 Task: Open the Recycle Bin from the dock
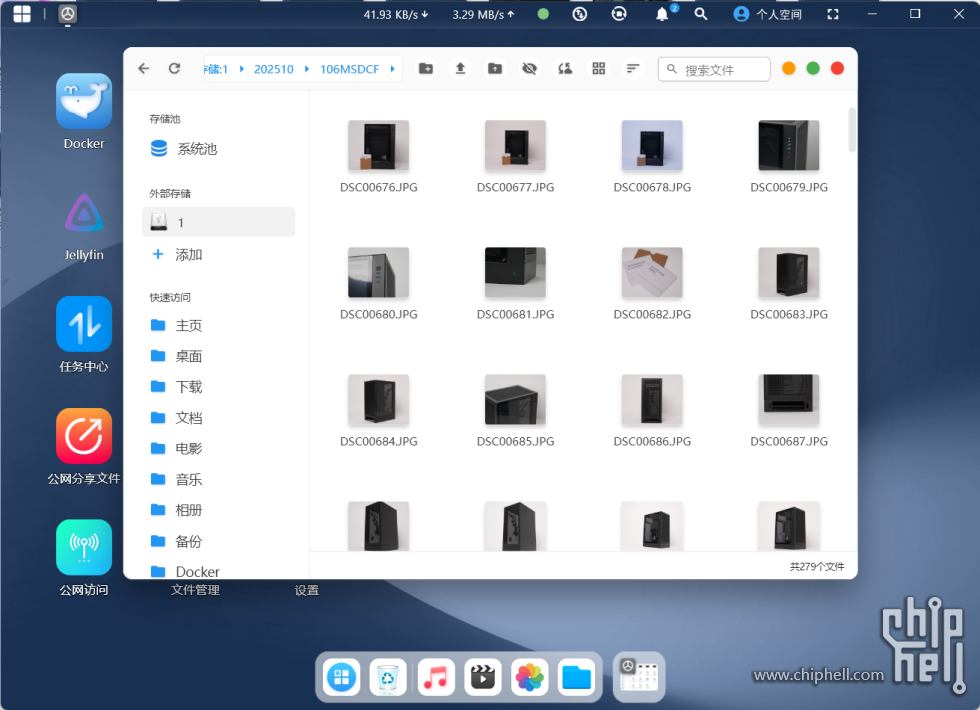(x=388, y=677)
